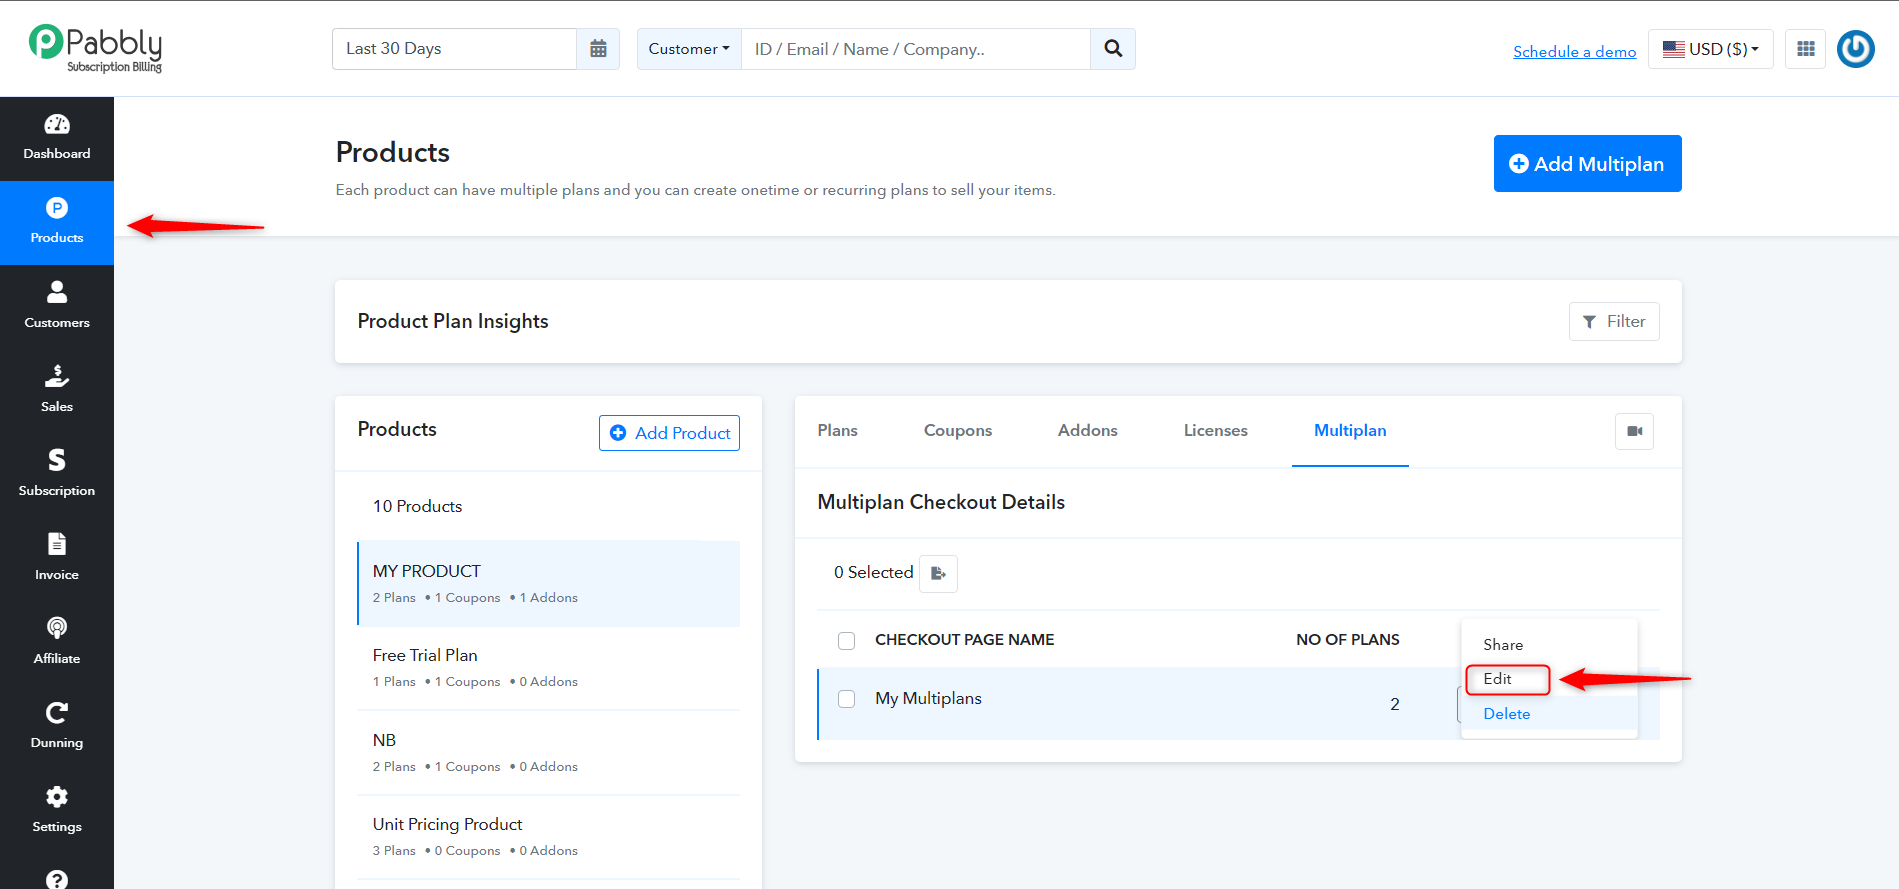Switch to the Coupons tab
This screenshot has height=889, width=1899.
[958, 430]
